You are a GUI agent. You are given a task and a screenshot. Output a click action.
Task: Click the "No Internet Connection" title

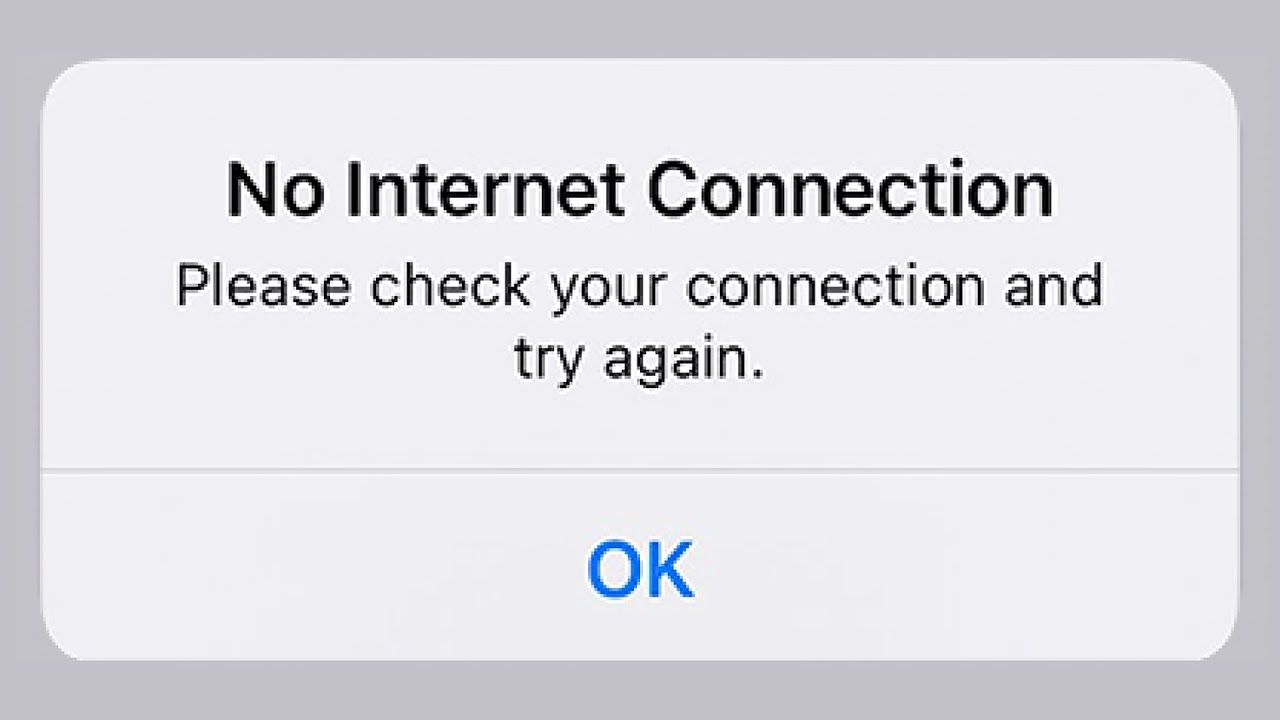[640, 191]
